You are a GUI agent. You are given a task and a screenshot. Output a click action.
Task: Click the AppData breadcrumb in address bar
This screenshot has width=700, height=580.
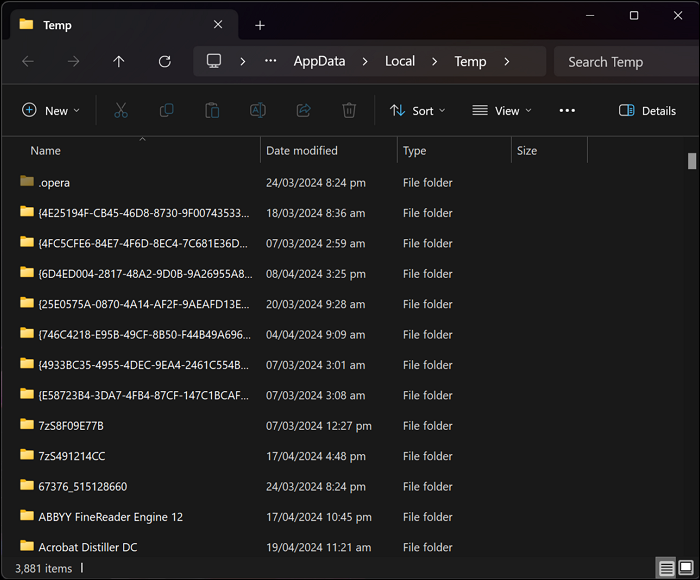[x=319, y=61]
